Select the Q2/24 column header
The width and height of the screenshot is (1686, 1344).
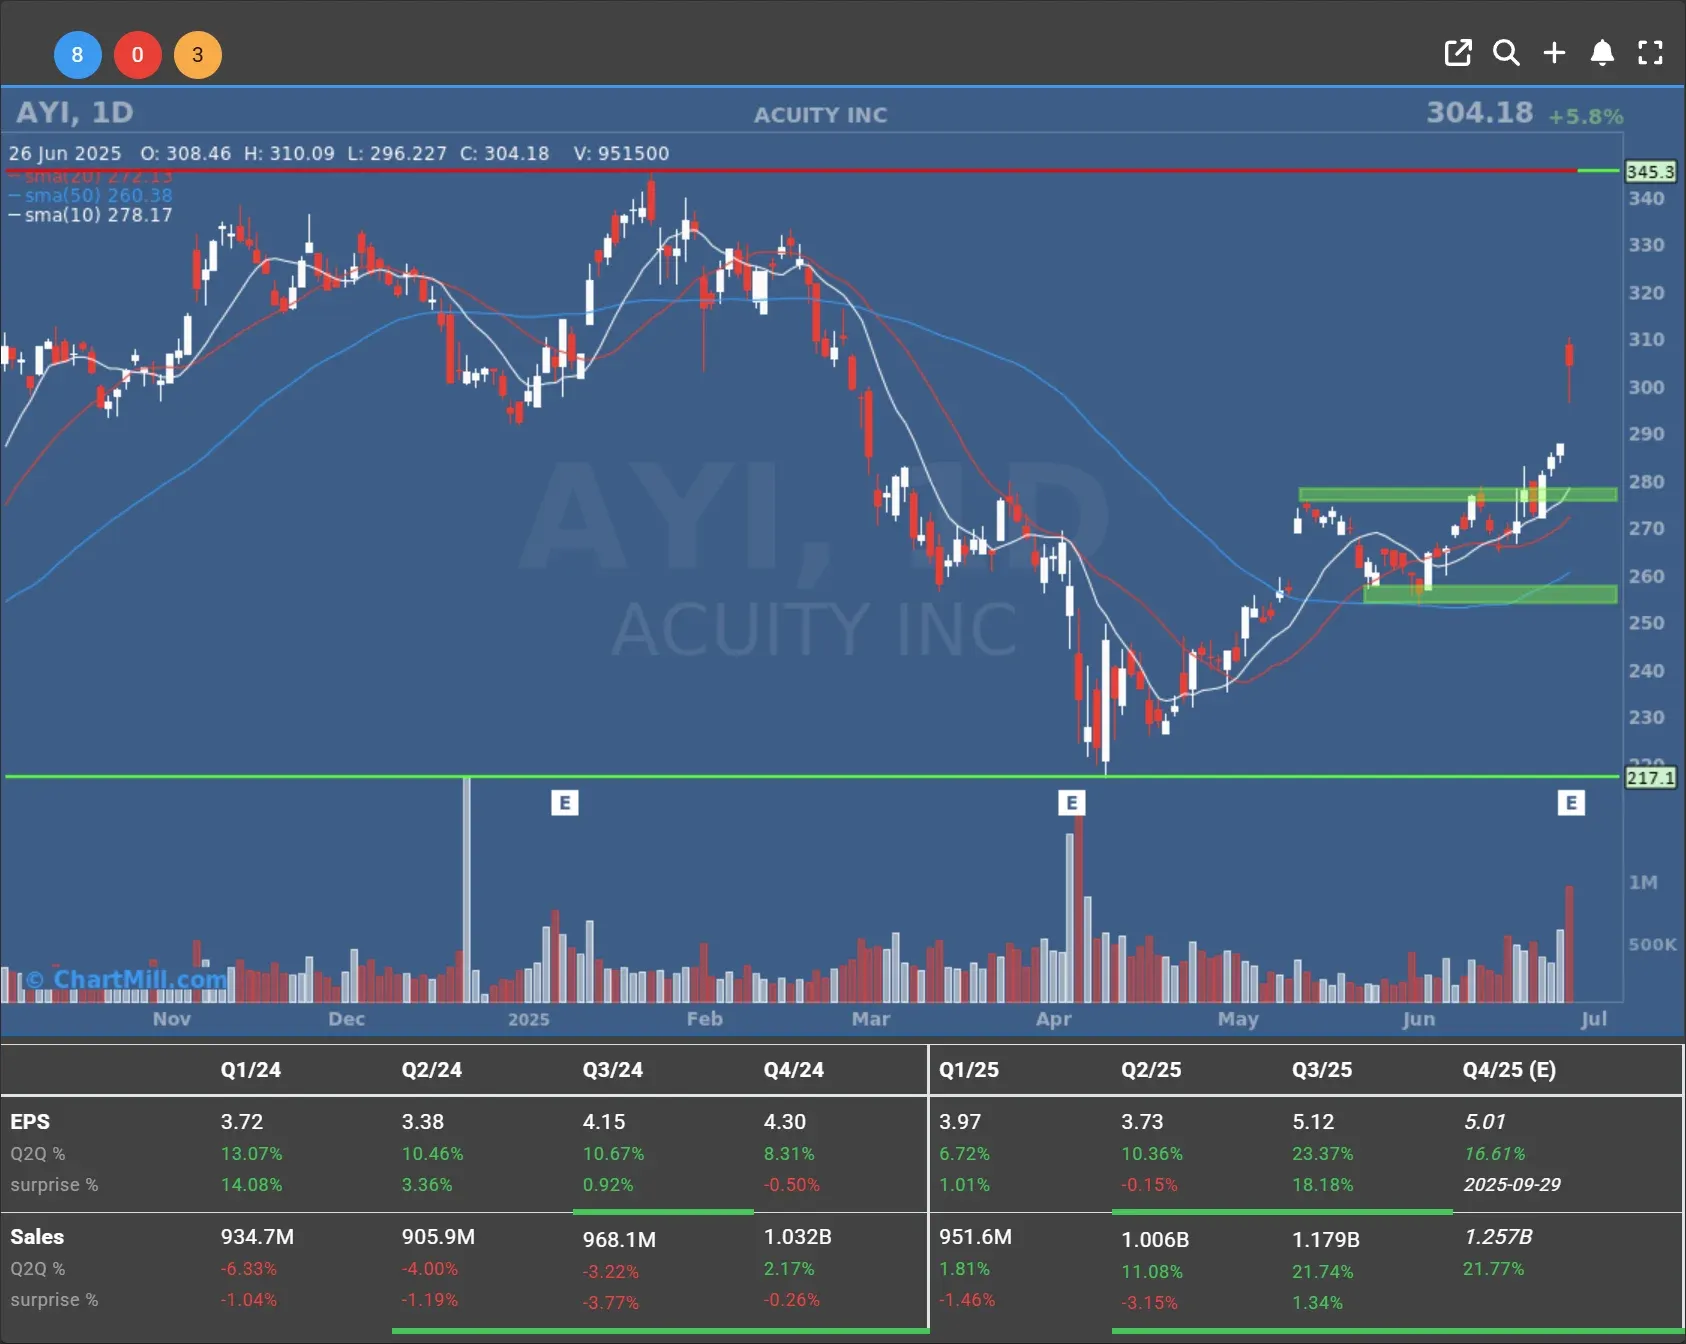(x=432, y=1070)
